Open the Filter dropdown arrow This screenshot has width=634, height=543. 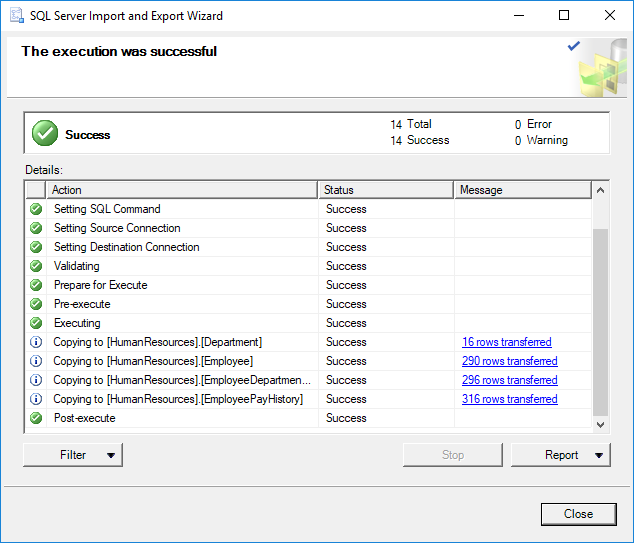(111, 455)
